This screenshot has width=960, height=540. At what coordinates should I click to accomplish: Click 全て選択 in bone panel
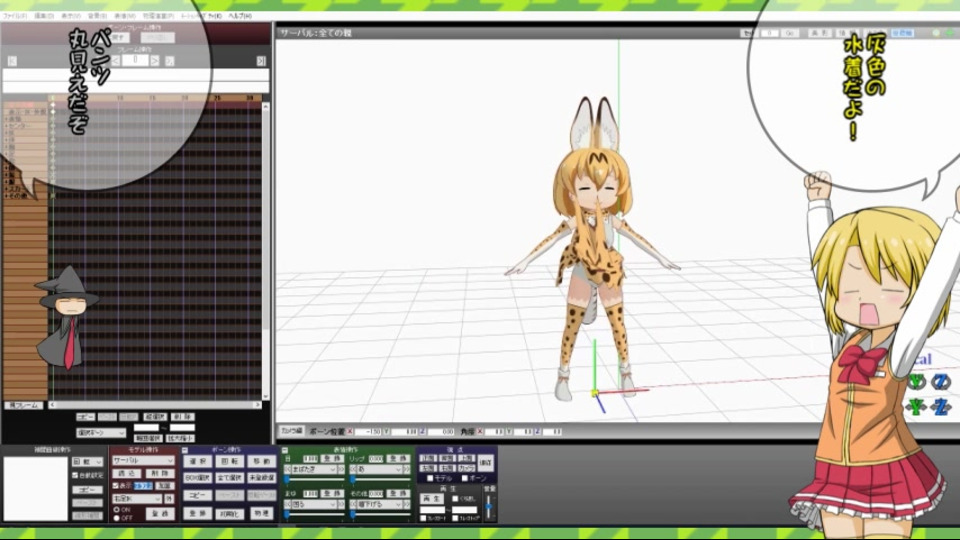(230, 478)
